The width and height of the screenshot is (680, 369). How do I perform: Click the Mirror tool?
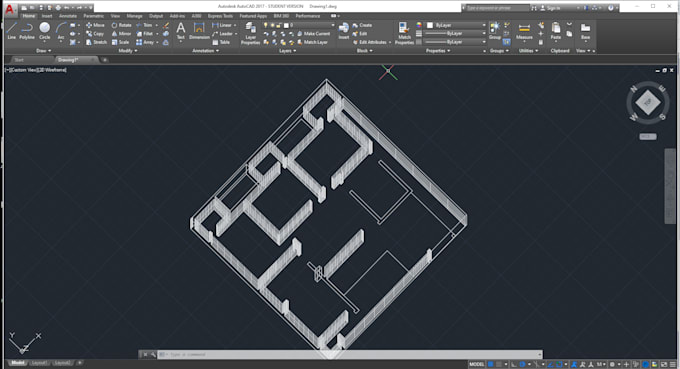pyautogui.click(x=121, y=33)
